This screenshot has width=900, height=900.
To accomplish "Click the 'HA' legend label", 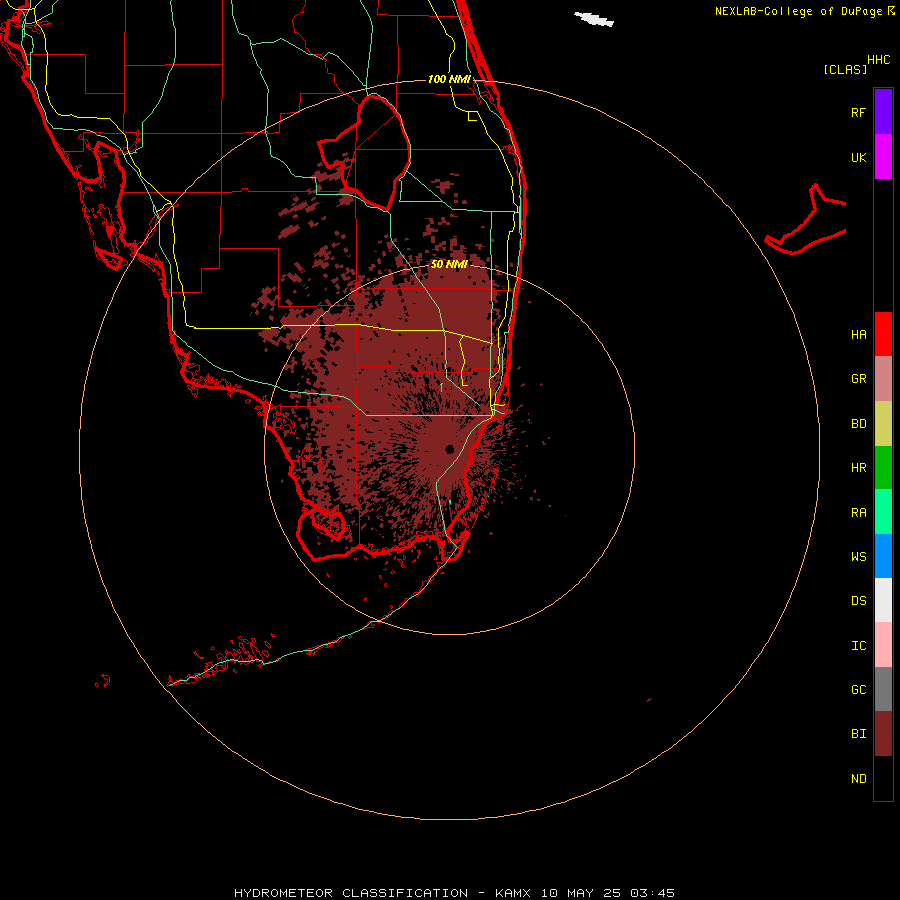I will (858, 334).
